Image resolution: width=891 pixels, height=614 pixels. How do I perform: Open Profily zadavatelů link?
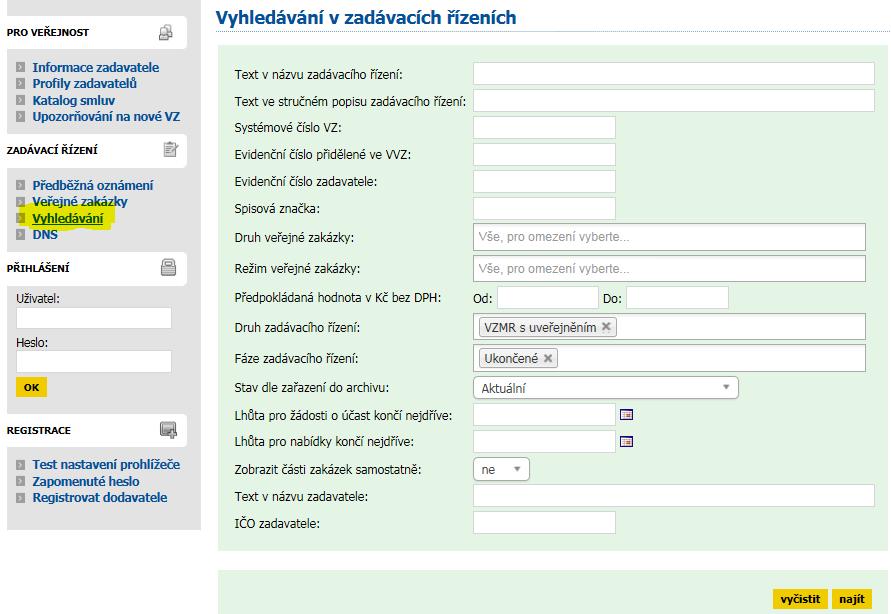point(84,83)
